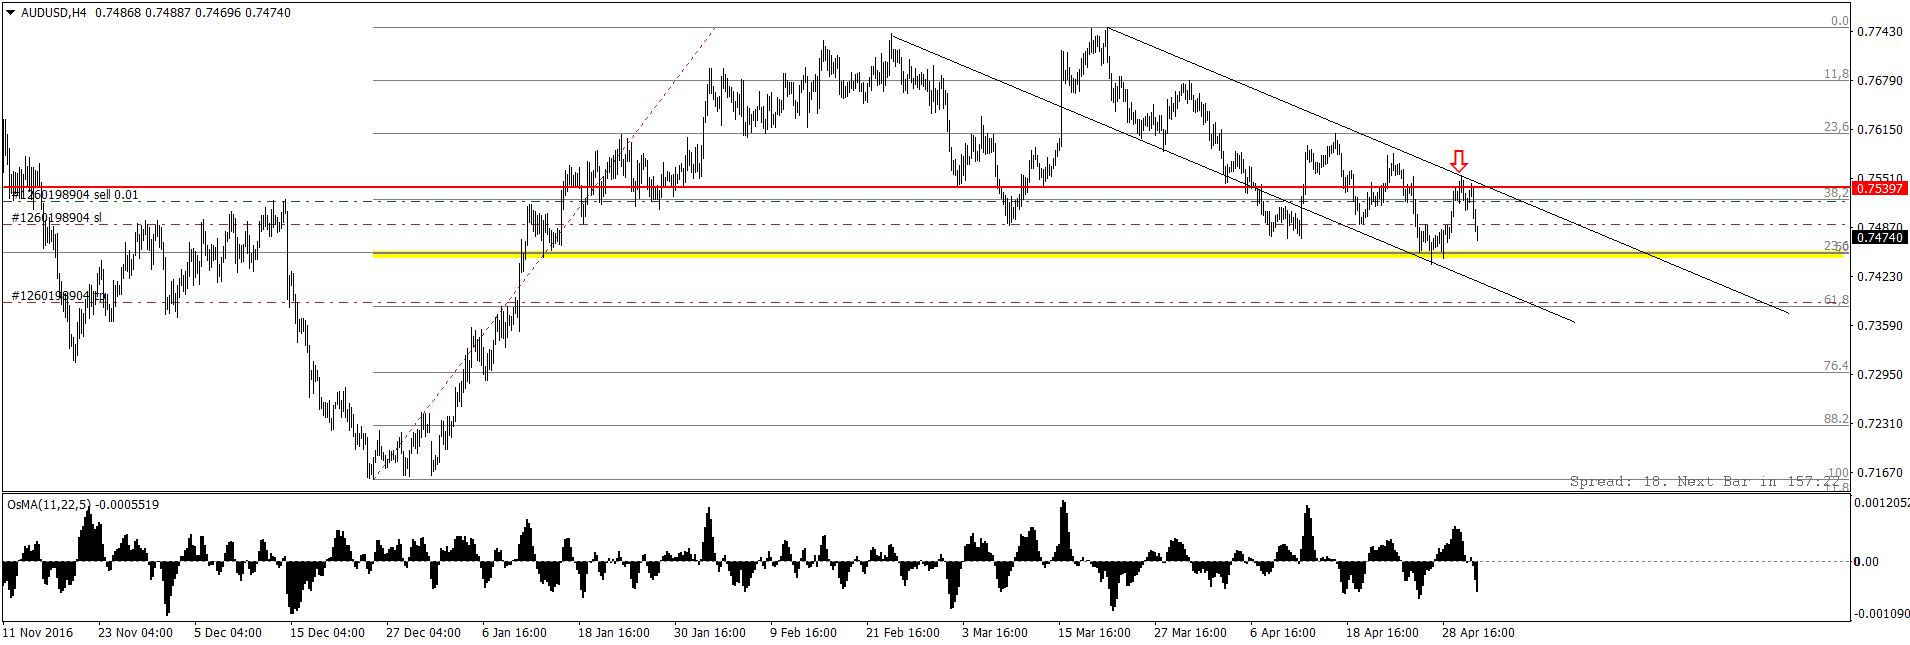This screenshot has width=1910, height=645.
Task: Click the OHLC values 0.74868 0.74887 0.74696 0.74740
Action: [x=193, y=13]
